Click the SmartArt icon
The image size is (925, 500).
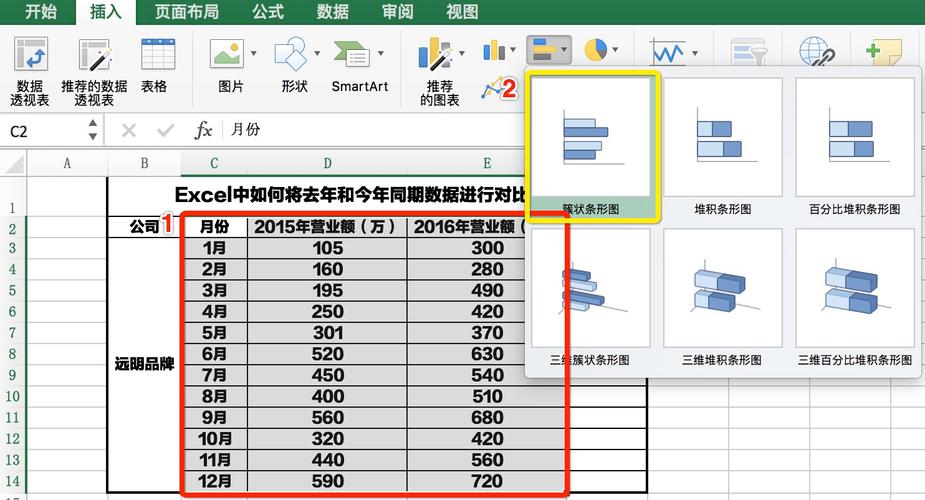click(x=352, y=54)
